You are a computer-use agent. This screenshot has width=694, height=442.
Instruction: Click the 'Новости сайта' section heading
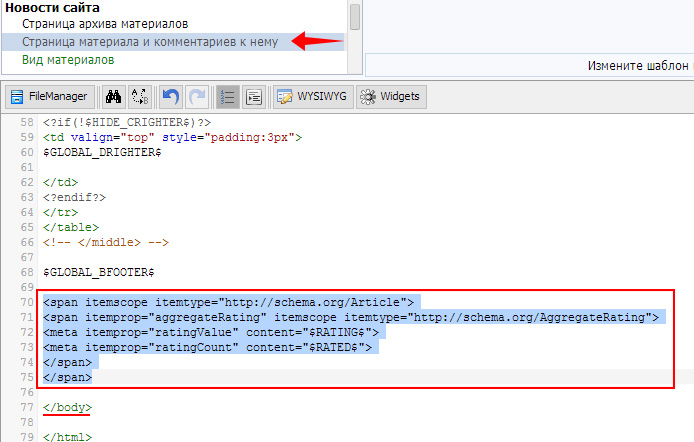click(x=52, y=8)
